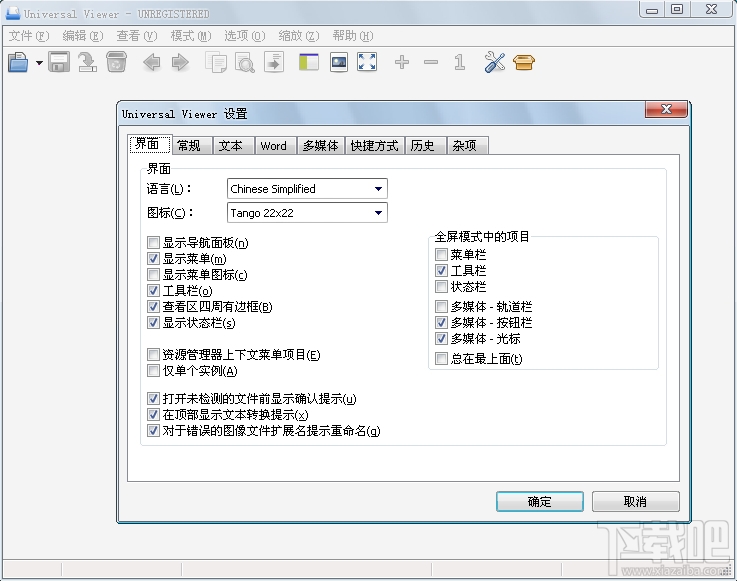Maximize the Universal Viewer main window
The height and width of the screenshot is (581, 737).
coord(677,9)
